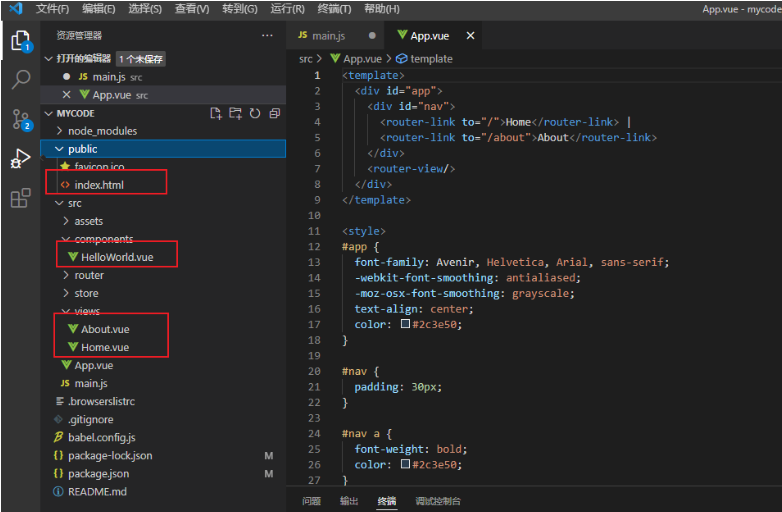Open the Search view in activity bar
The width and height of the screenshot is (782, 512).
coord(21,79)
